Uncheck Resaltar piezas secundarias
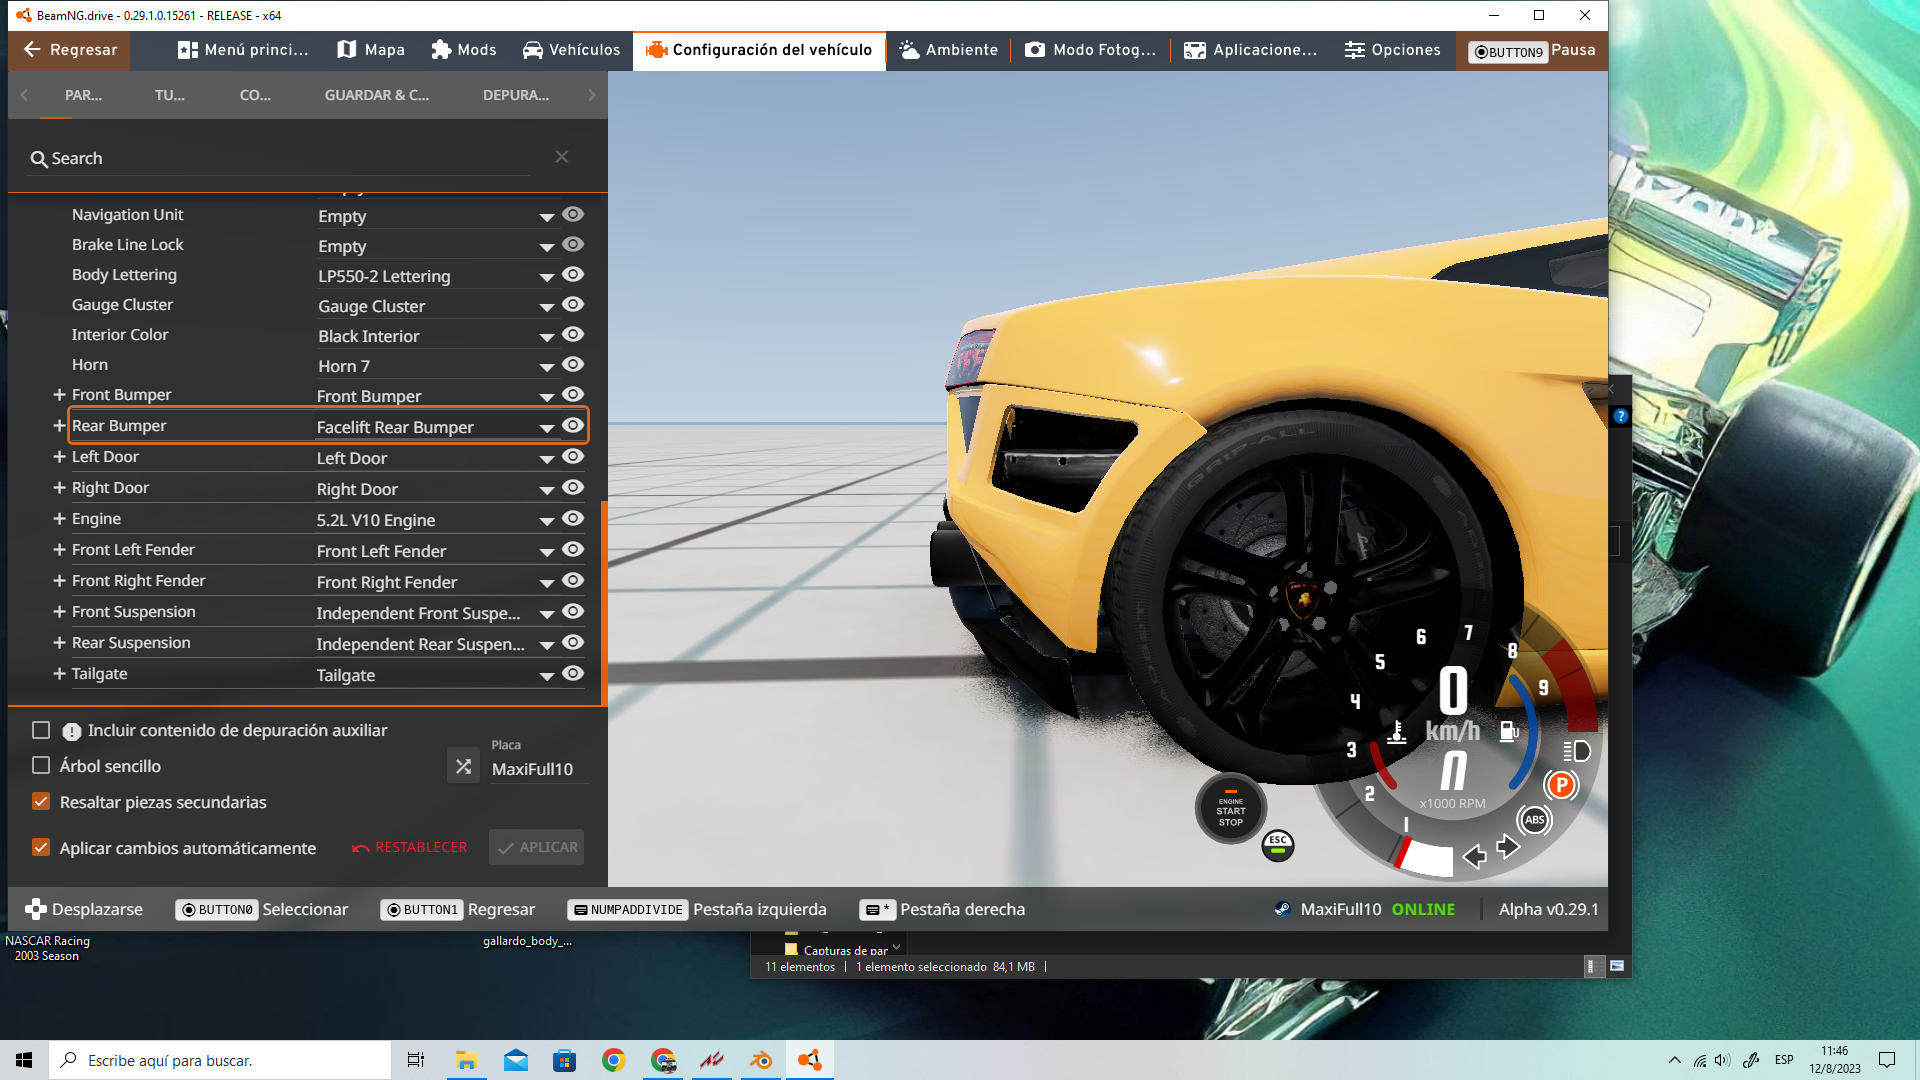 (41, 801)
